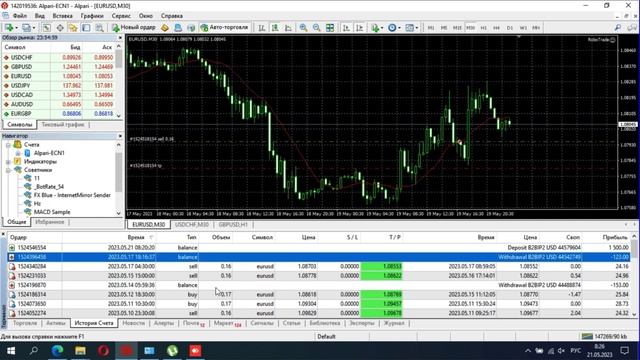
Task: Select the D1 timeframe
Action: (x=510, y=28)
